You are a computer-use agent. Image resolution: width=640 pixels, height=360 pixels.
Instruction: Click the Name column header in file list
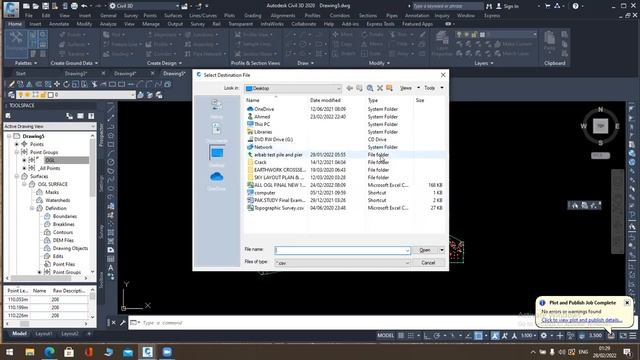[253, 100]
